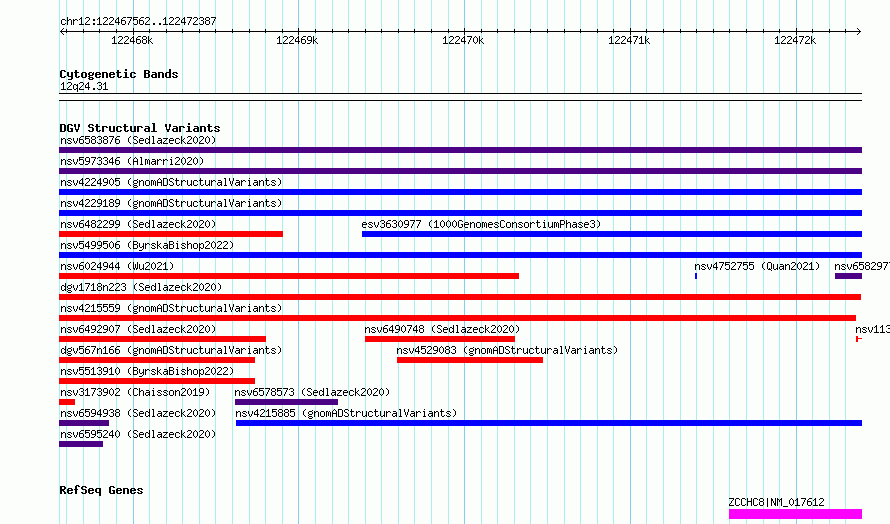Image resolution: width=890 pixels, height=524 pixels.
Task: Click the RefSeq Genes track title
Action: [101, 491]
